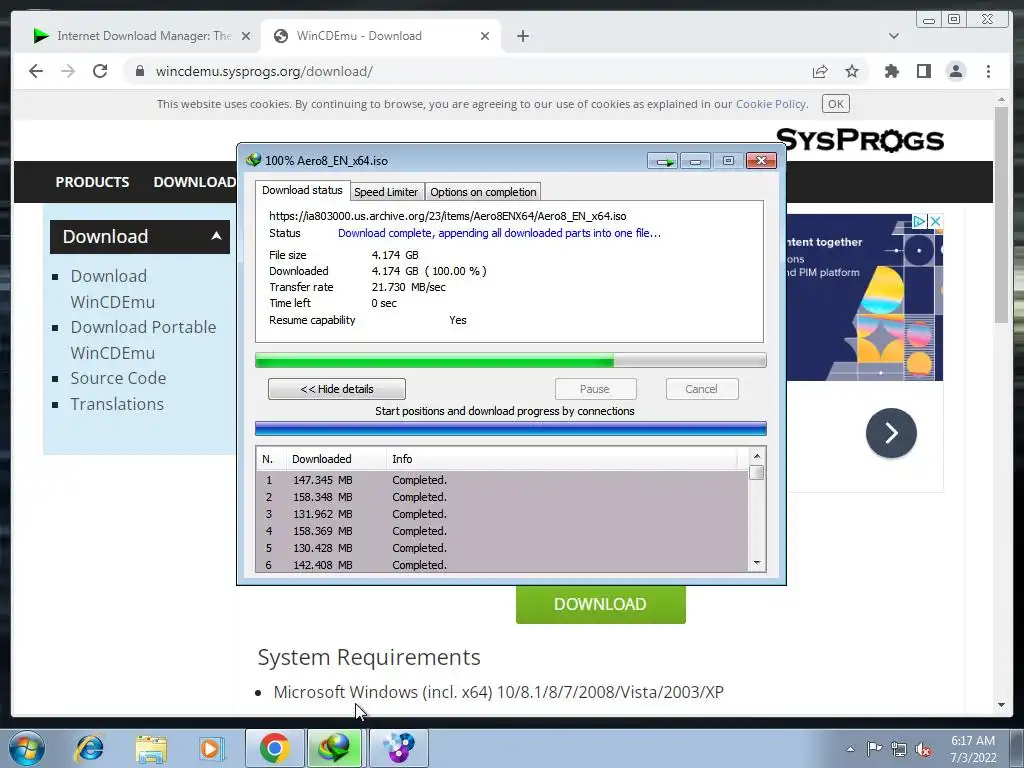
Task: Click ad next arrow circle button
Action: 891,432
